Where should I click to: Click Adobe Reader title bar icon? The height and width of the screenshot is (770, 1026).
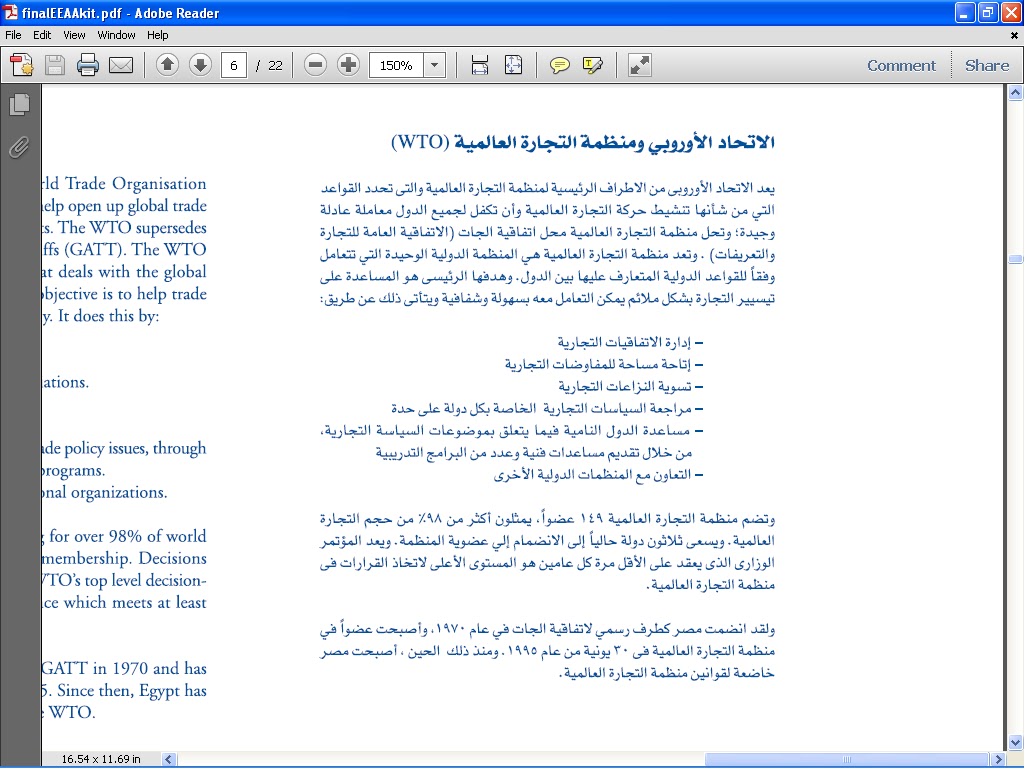[x=10, y=12]
